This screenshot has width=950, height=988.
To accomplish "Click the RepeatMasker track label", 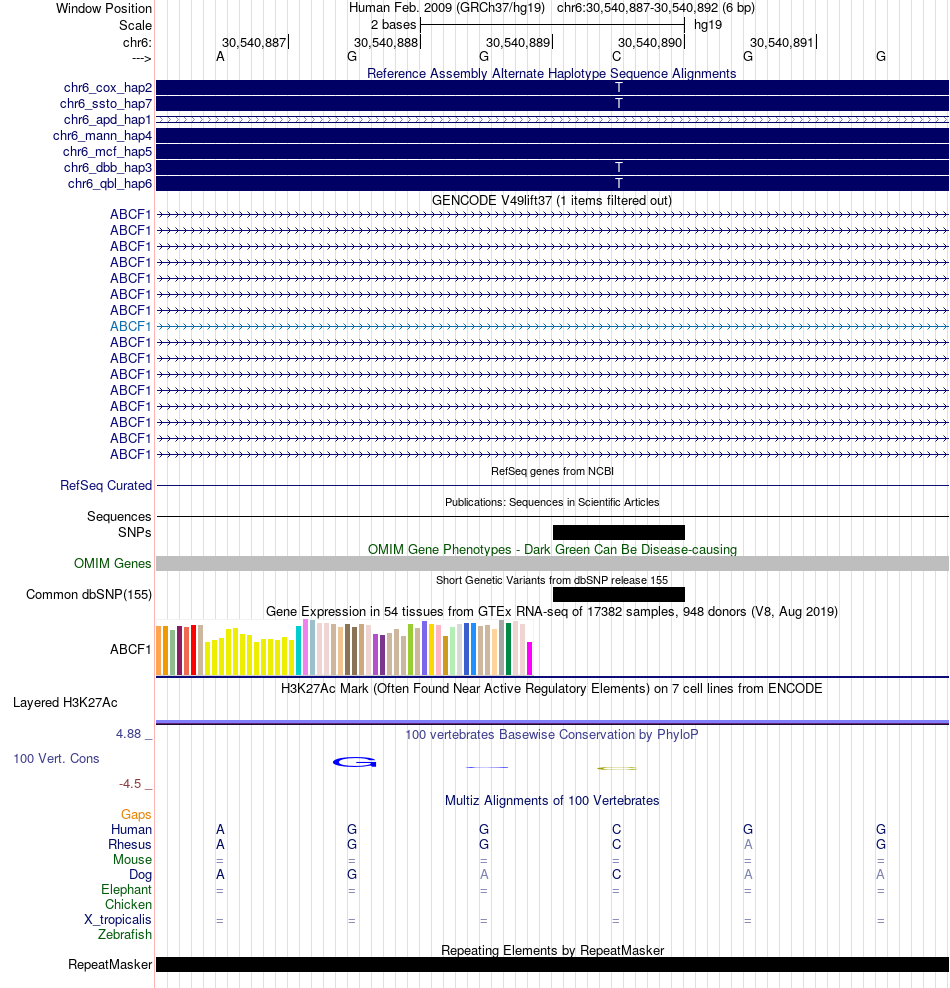I will 110,965.
